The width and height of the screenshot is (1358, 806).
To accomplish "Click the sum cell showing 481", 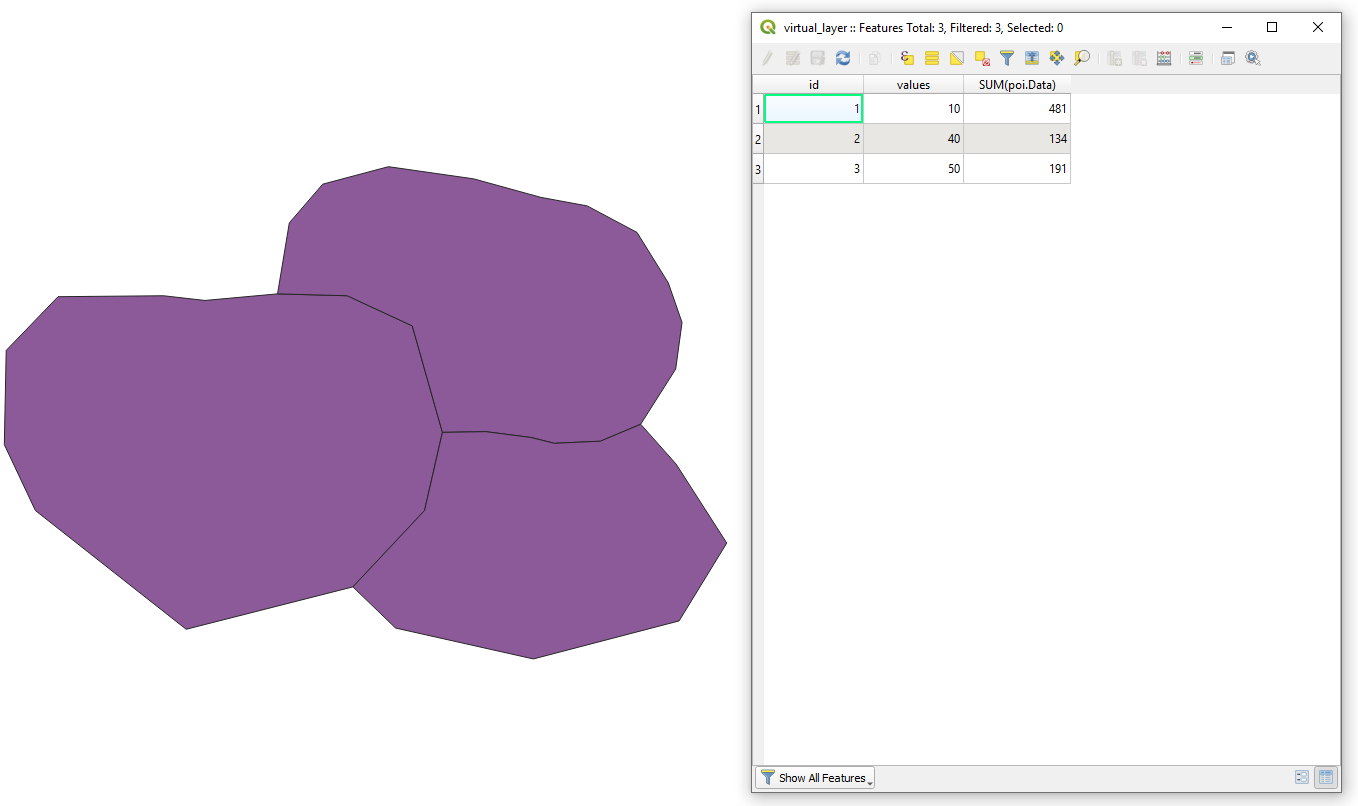I will coord(1017,109).
